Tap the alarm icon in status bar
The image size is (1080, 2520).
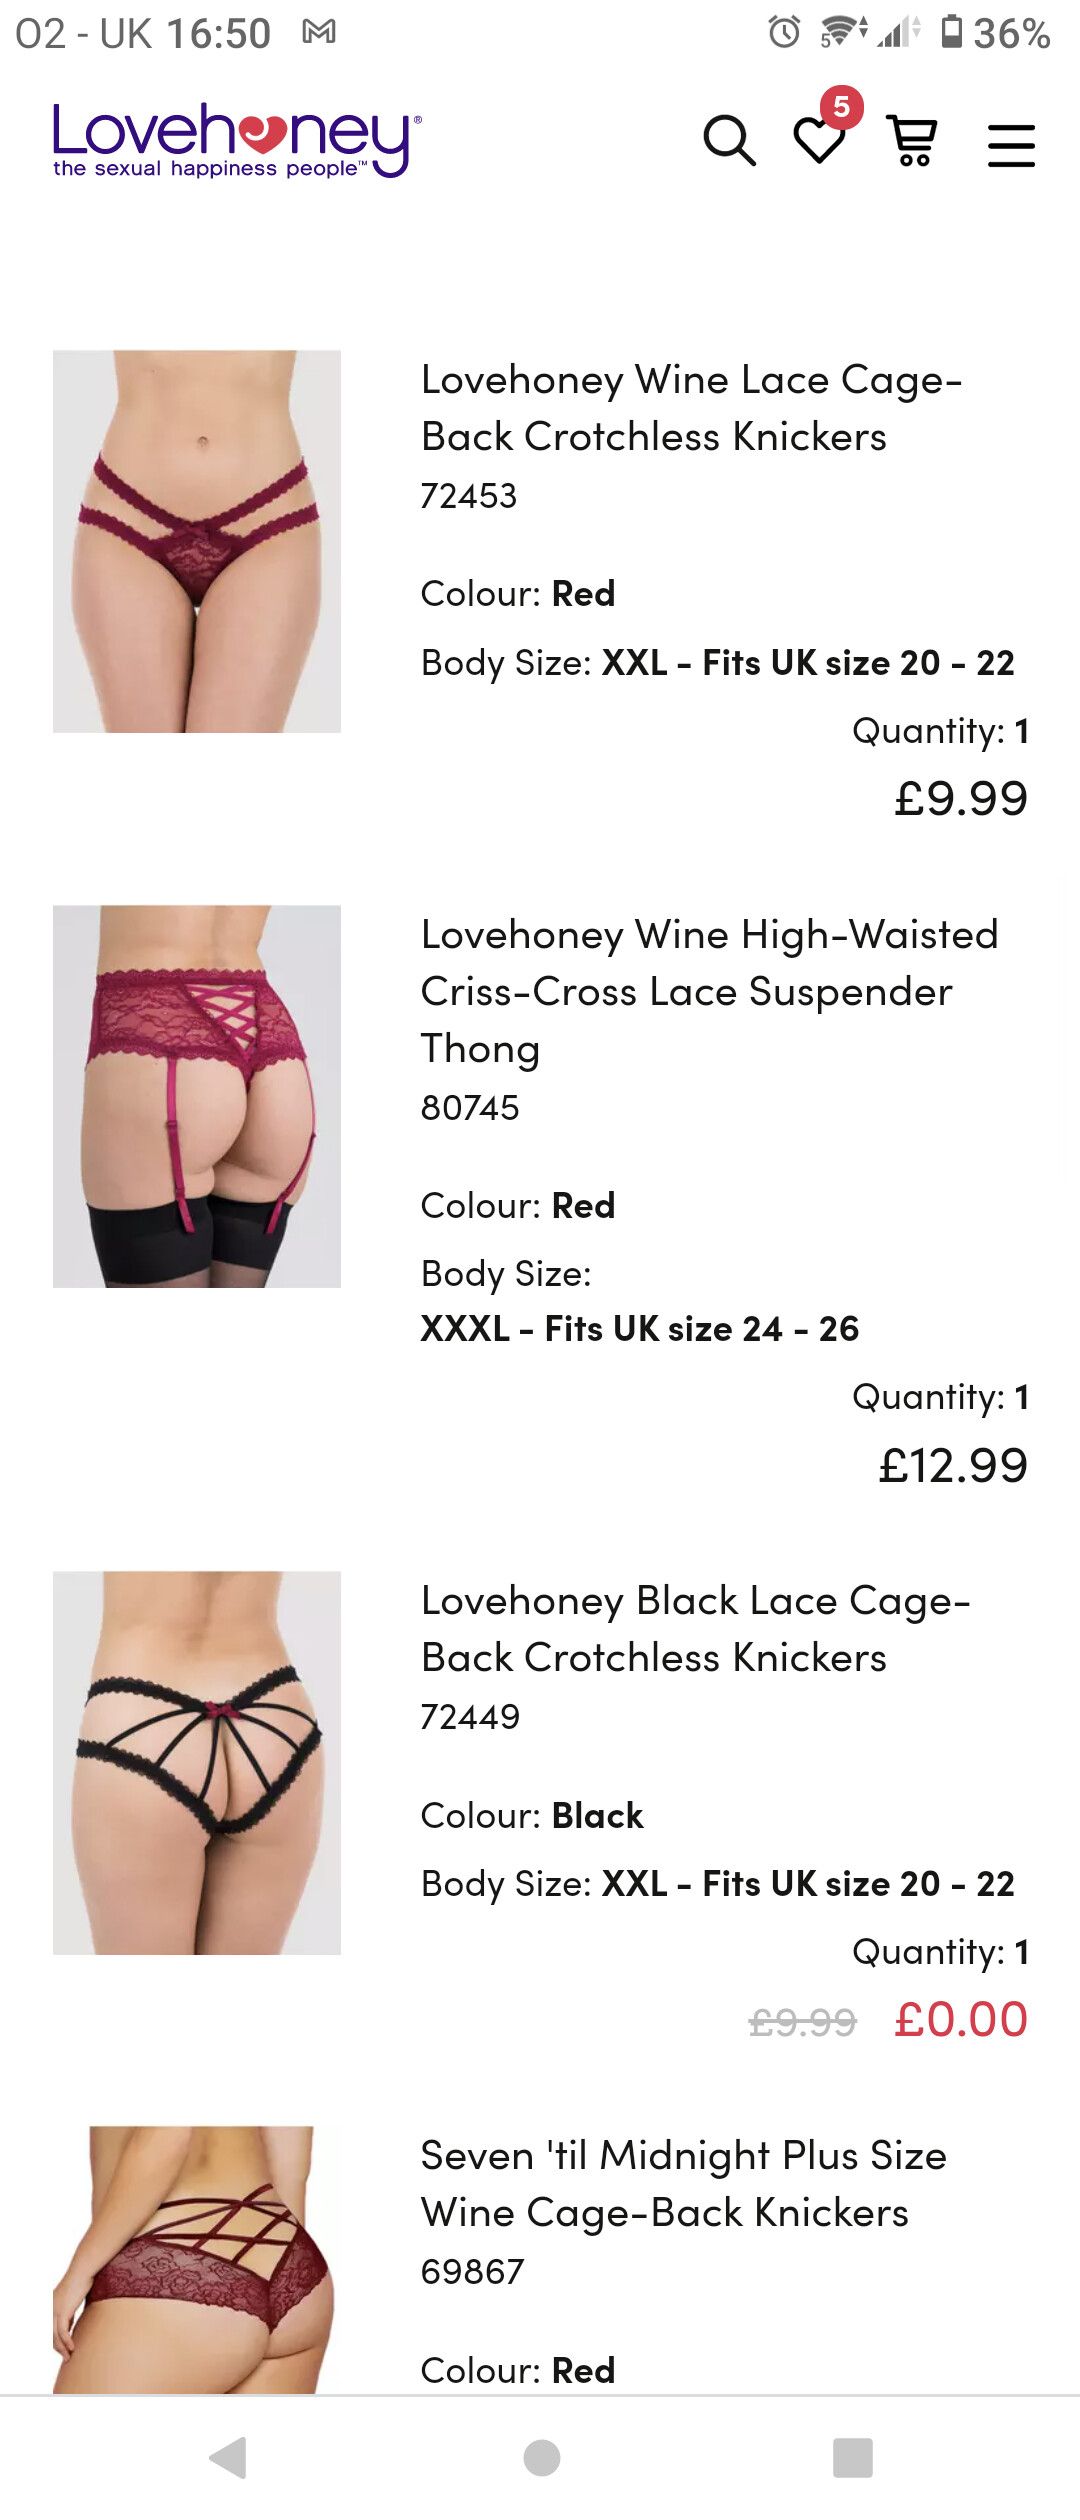(x=784, y=32)
